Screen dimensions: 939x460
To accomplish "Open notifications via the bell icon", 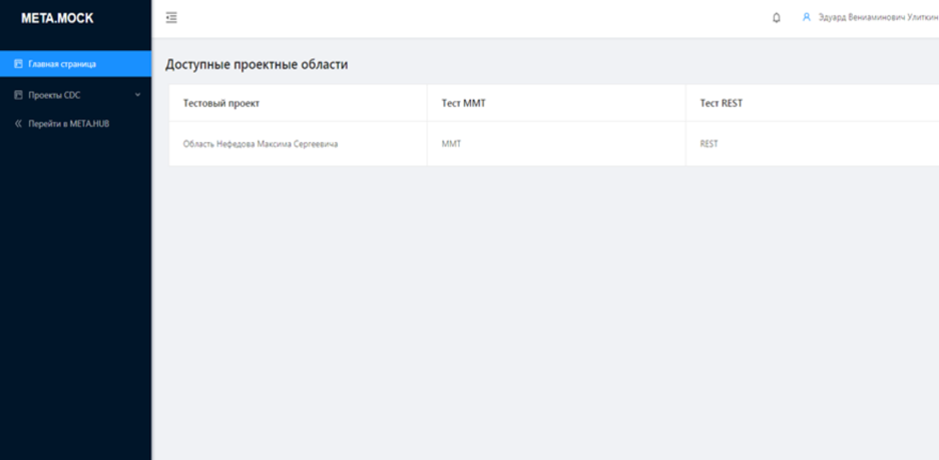I will point(777,18).
